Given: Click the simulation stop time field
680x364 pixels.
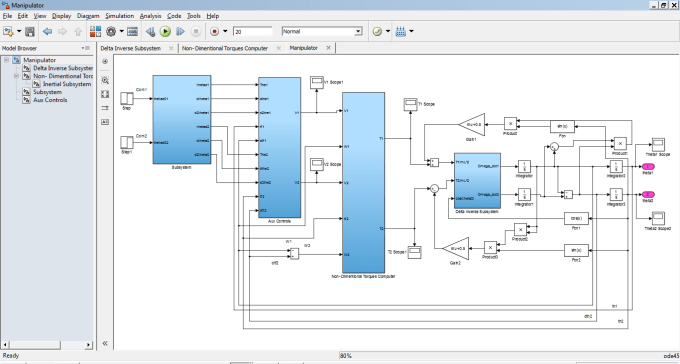Looking at the screenshot, I should [253, 31].
